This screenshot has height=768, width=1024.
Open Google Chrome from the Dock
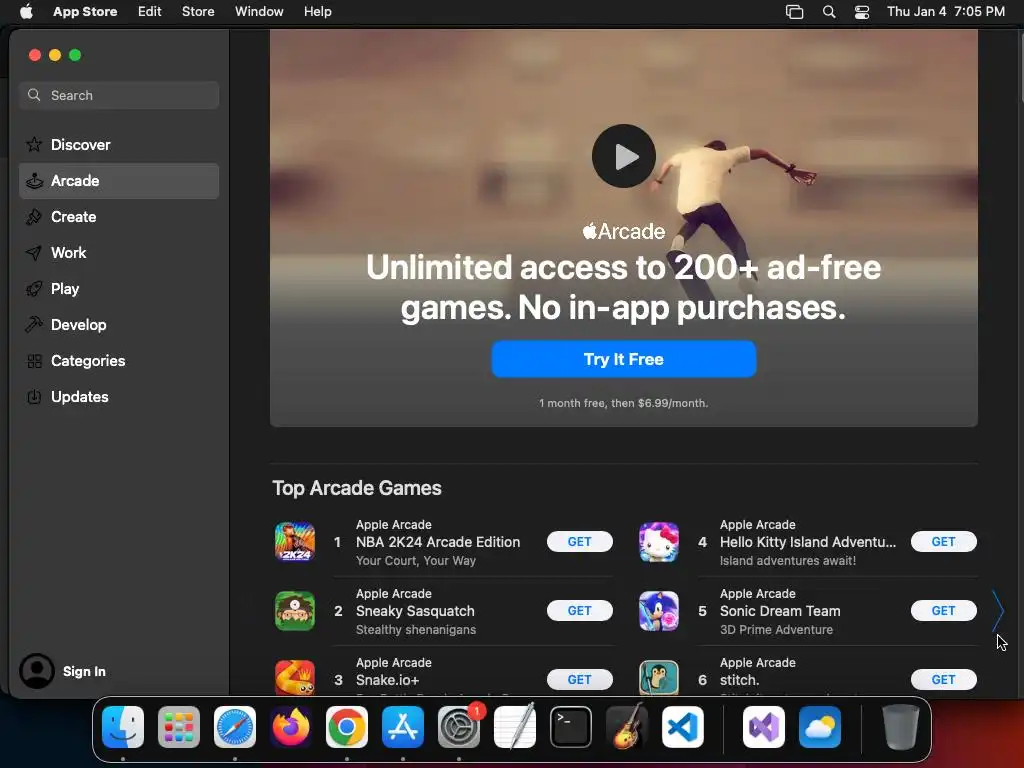[x=347, y=727]
